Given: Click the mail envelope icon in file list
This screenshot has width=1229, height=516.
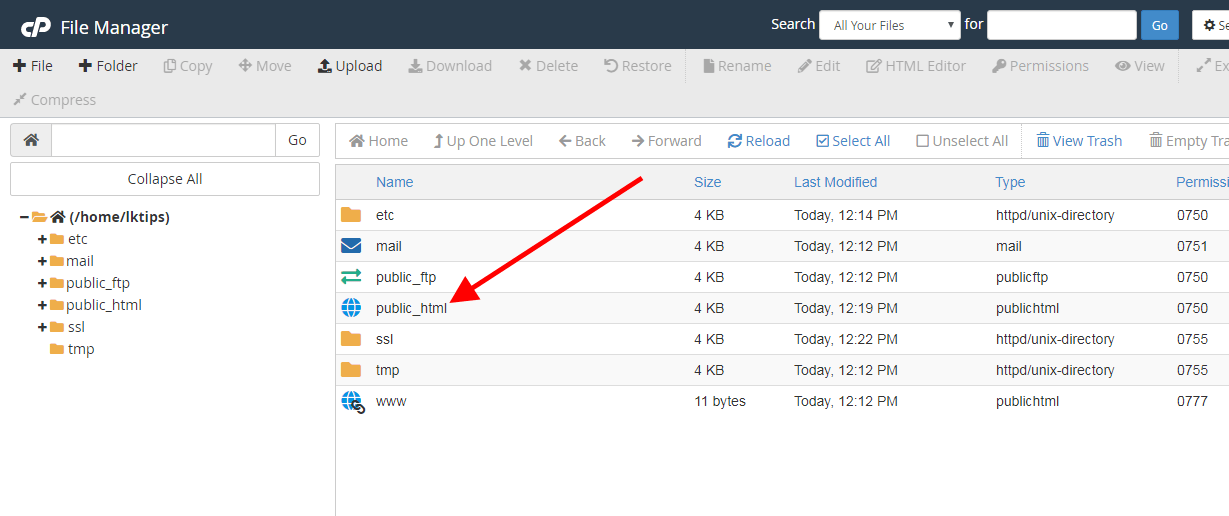Looking at the screenshot, I should point(351,246).
